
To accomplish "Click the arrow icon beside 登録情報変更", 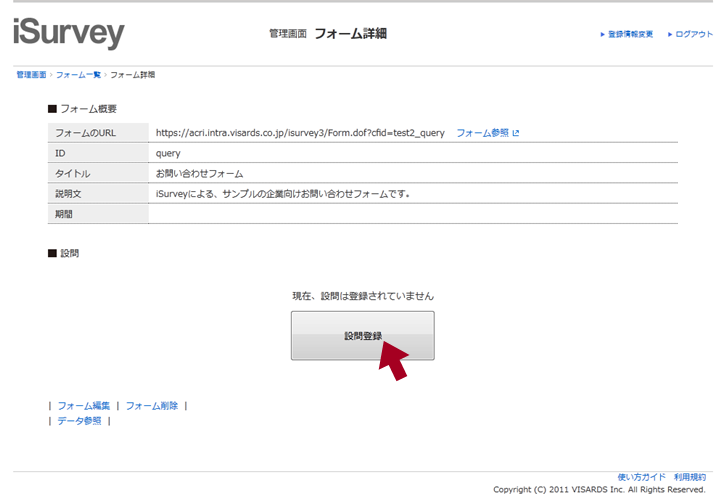I will pyautogui.click(x=603, y=35).
